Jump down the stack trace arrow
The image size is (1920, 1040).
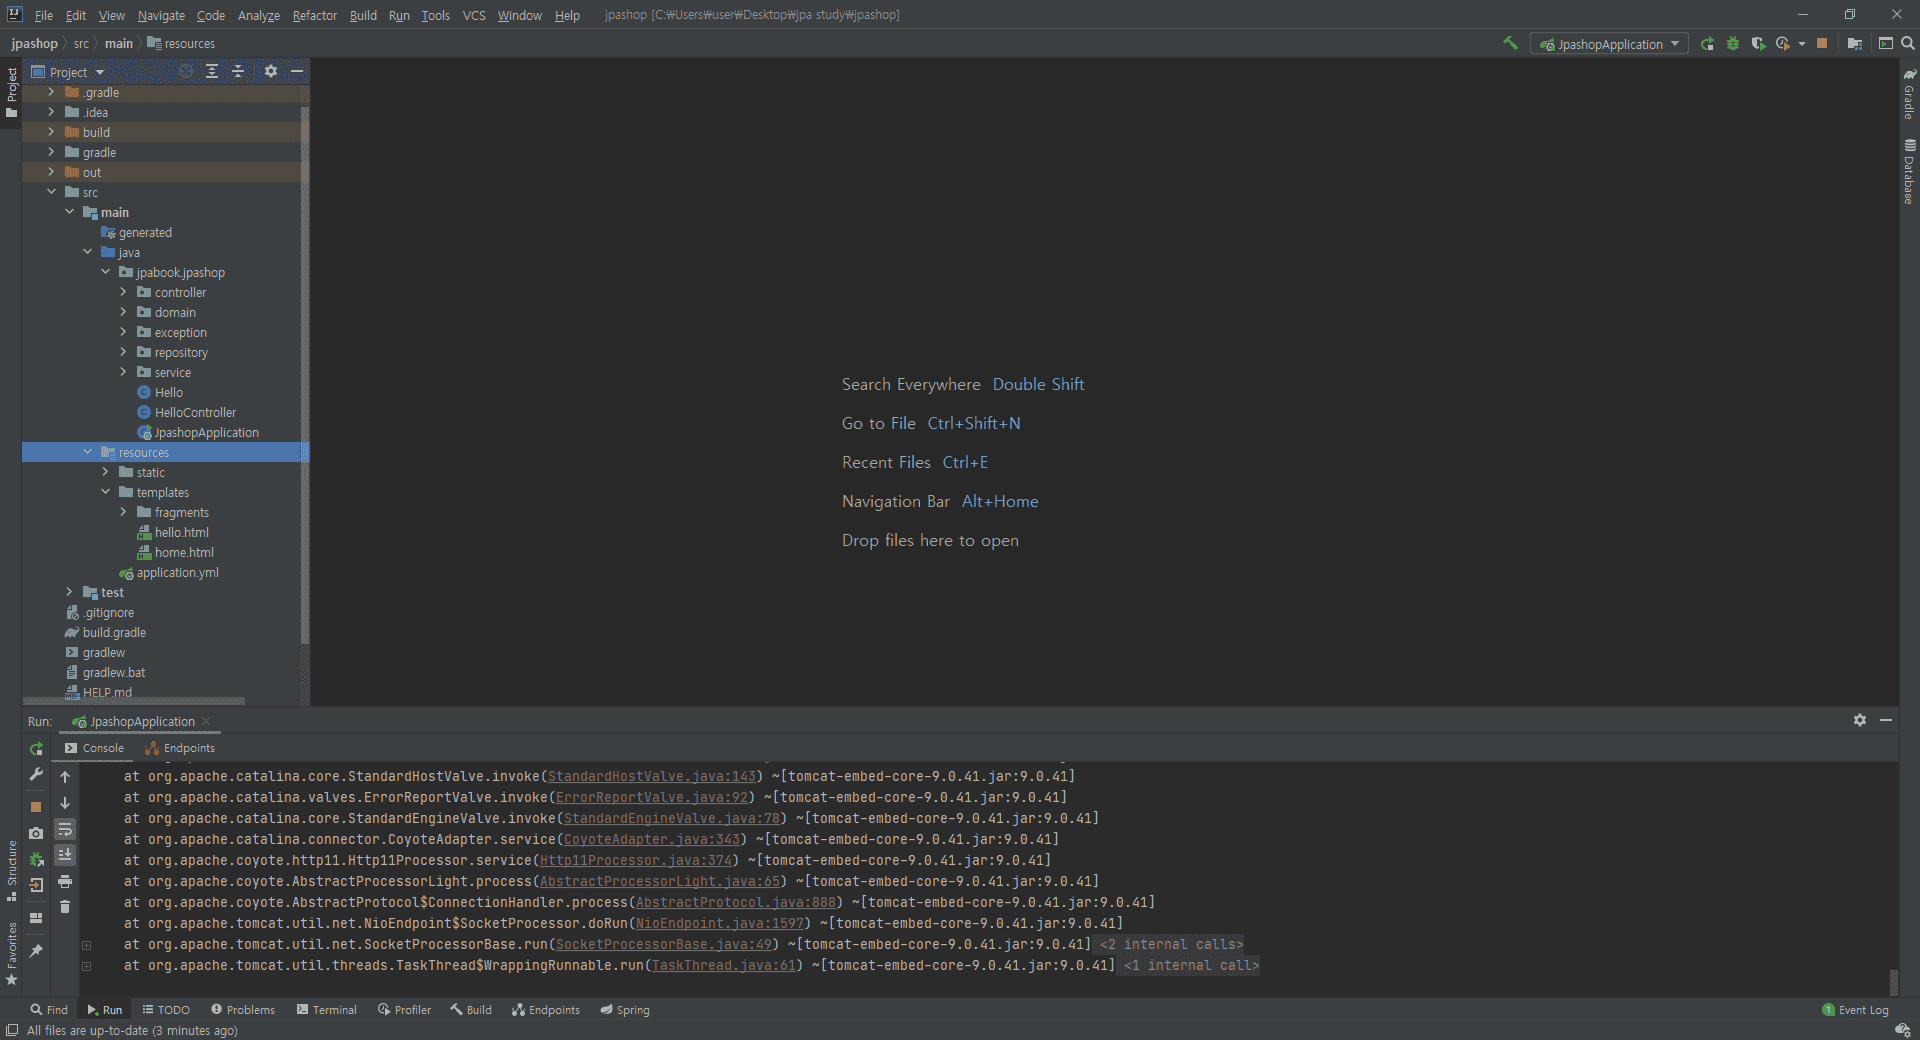65,803
